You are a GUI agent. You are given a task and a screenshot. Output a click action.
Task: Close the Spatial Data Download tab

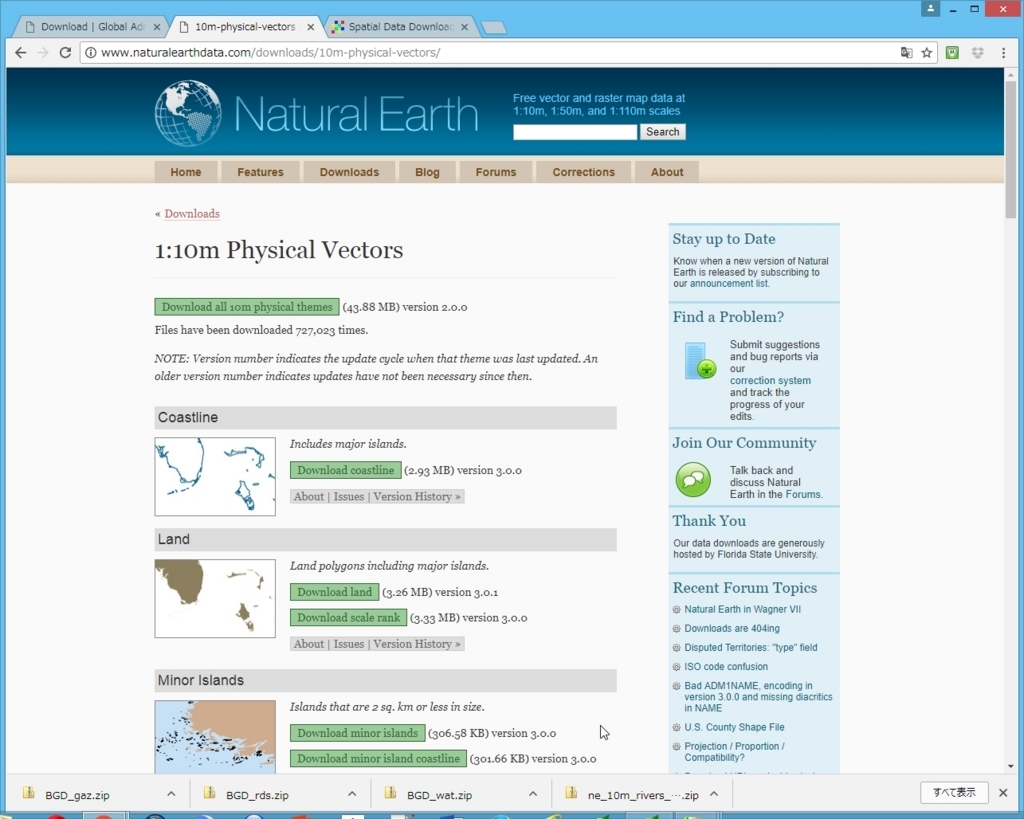pos(464,27)
